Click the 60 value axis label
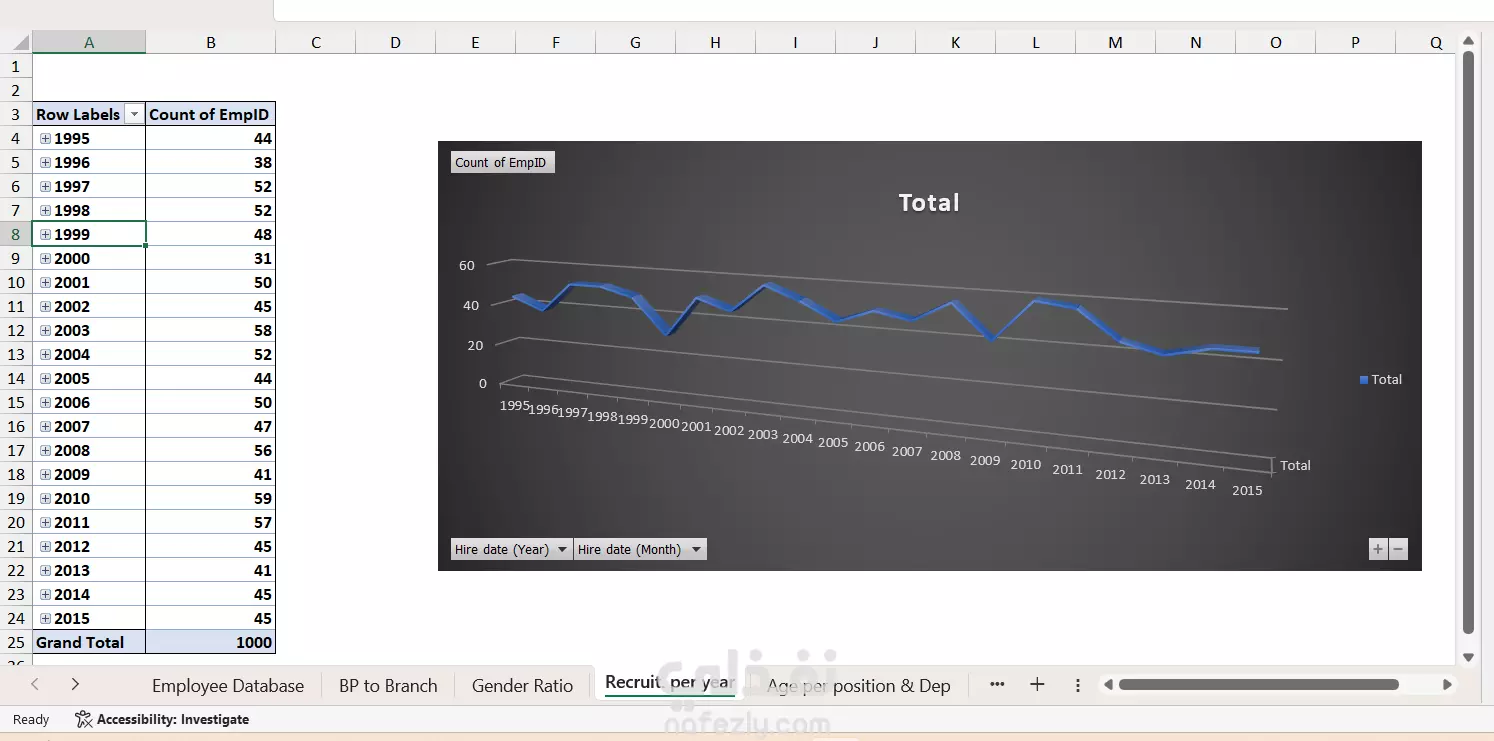Image resolution: width=1494 pixels, height=741 pixels. click(467, 265)
